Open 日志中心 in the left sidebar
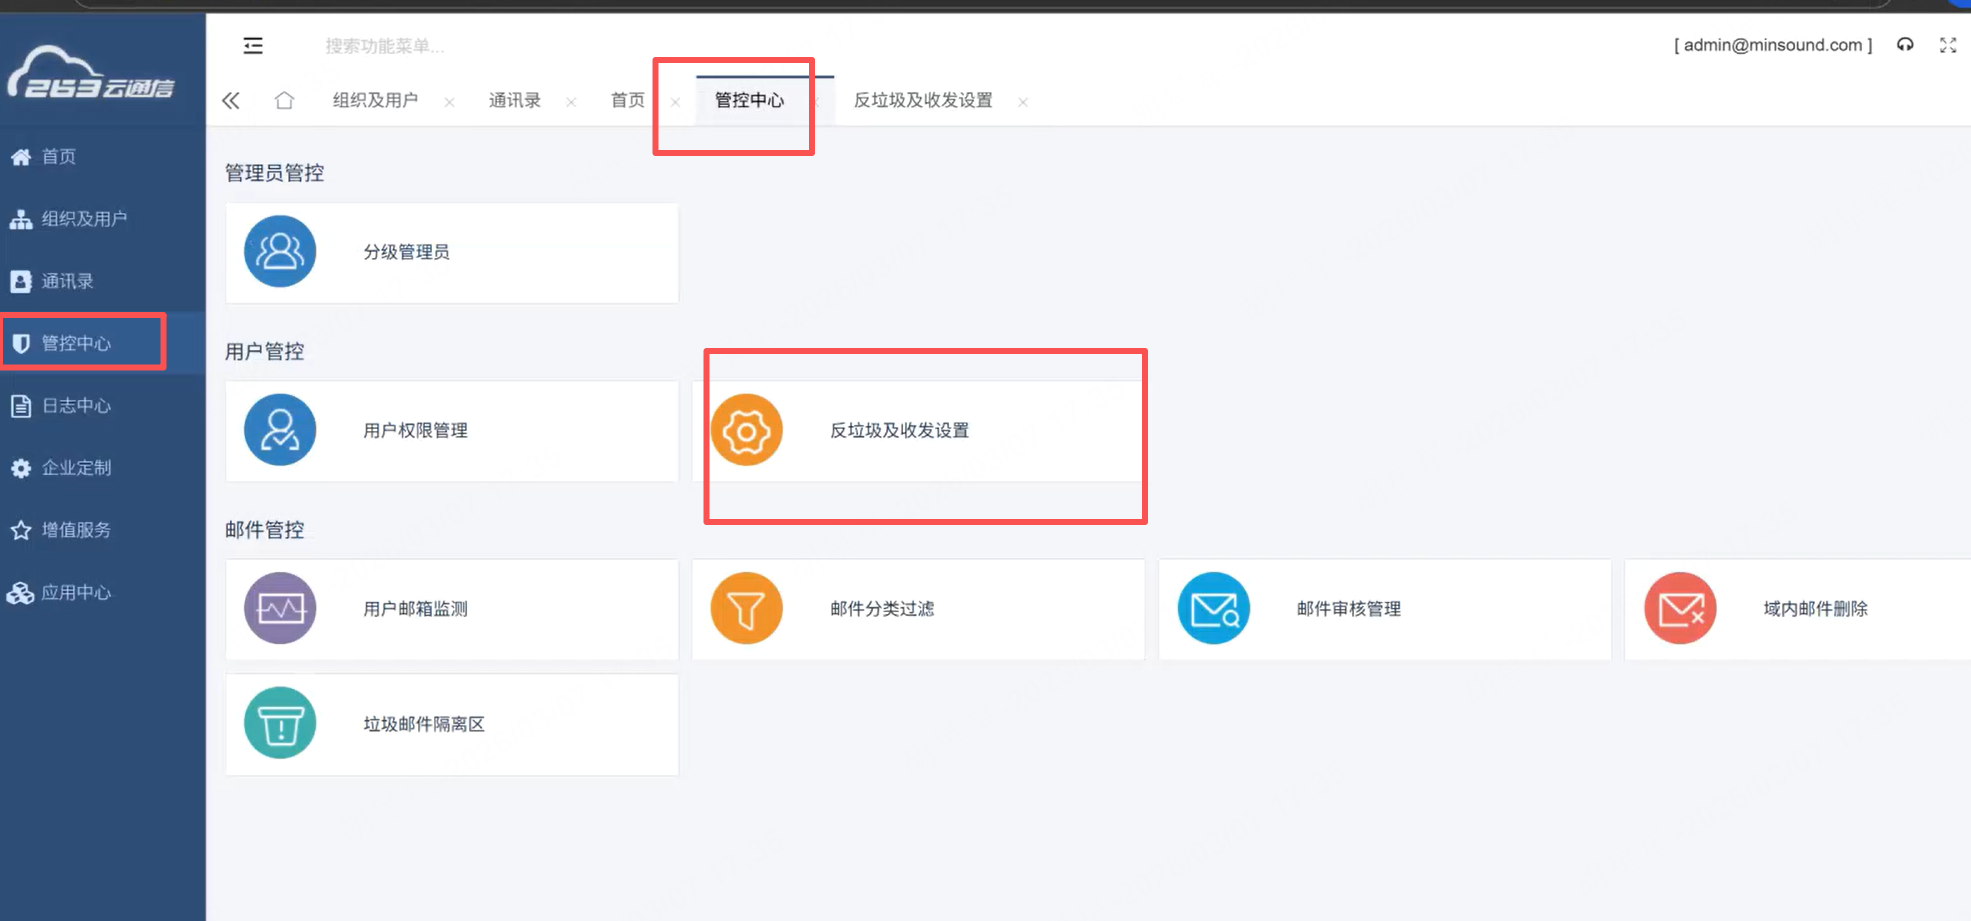 [103, 405]
